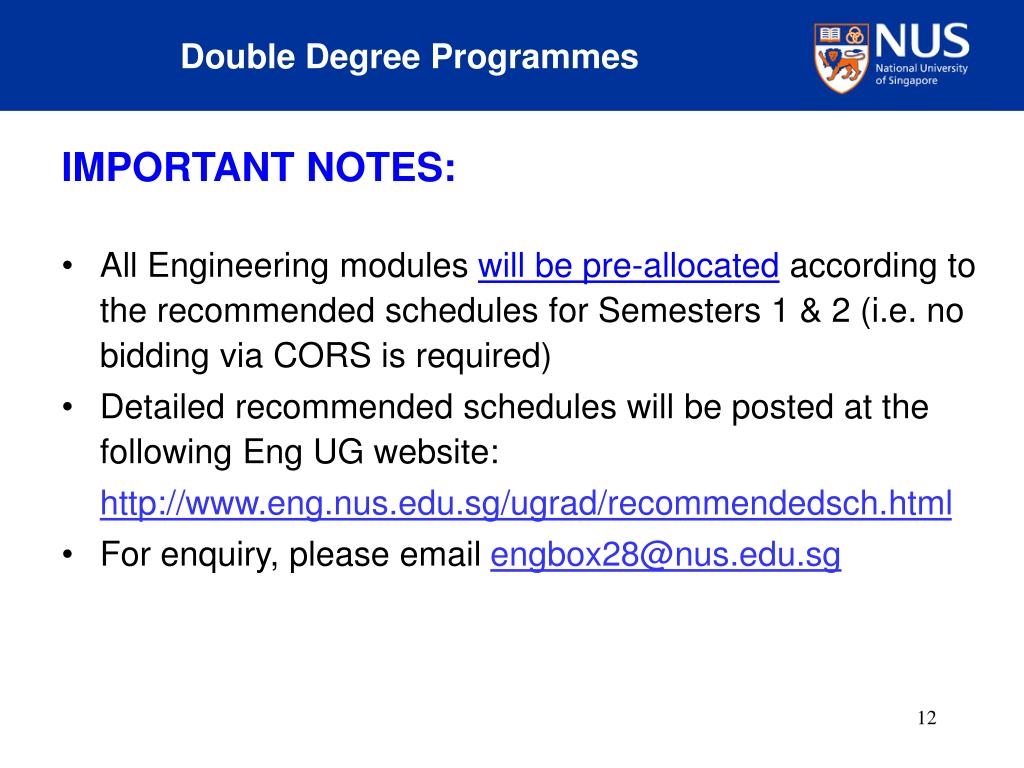
Task: Click the slide page number 12
Action: pos(927,718)
